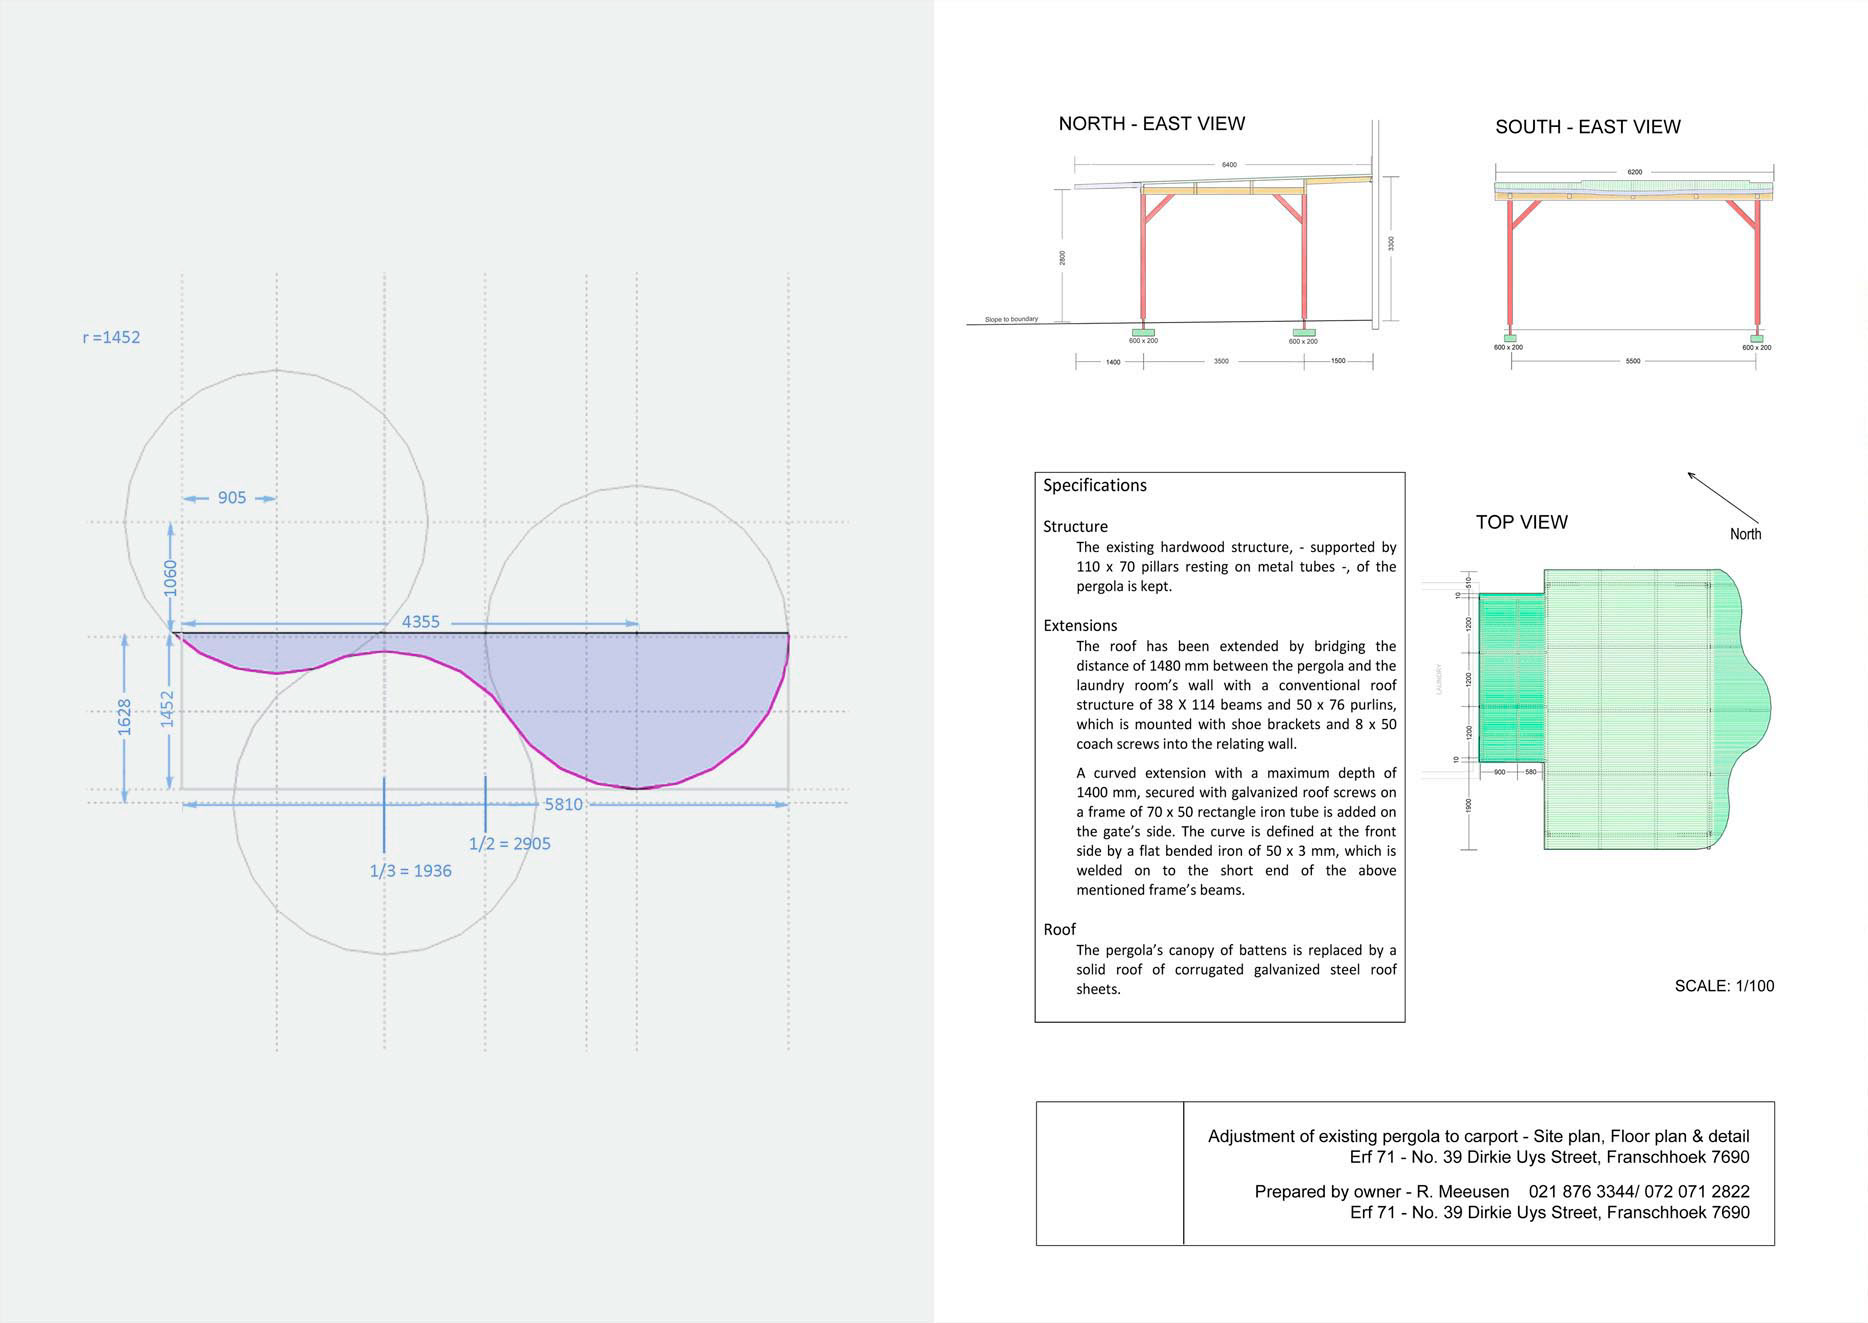The image size is (1868, 1323).
Task: Click the '6400' dimension on north-east view
Action: (1229, 165)
